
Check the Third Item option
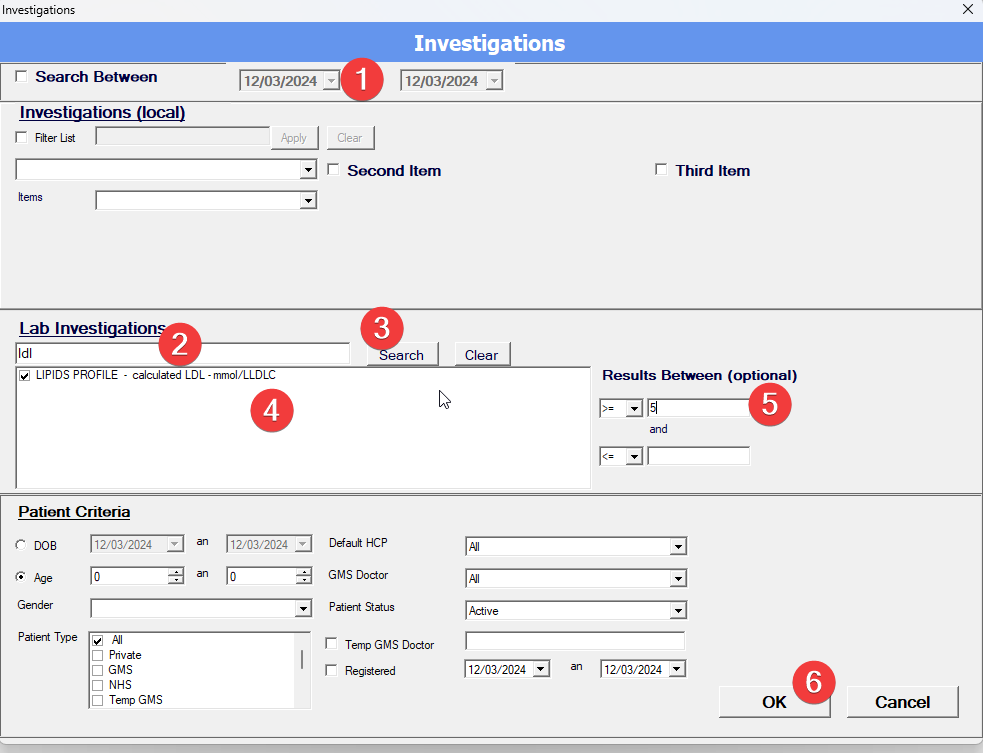pos(661,170)
